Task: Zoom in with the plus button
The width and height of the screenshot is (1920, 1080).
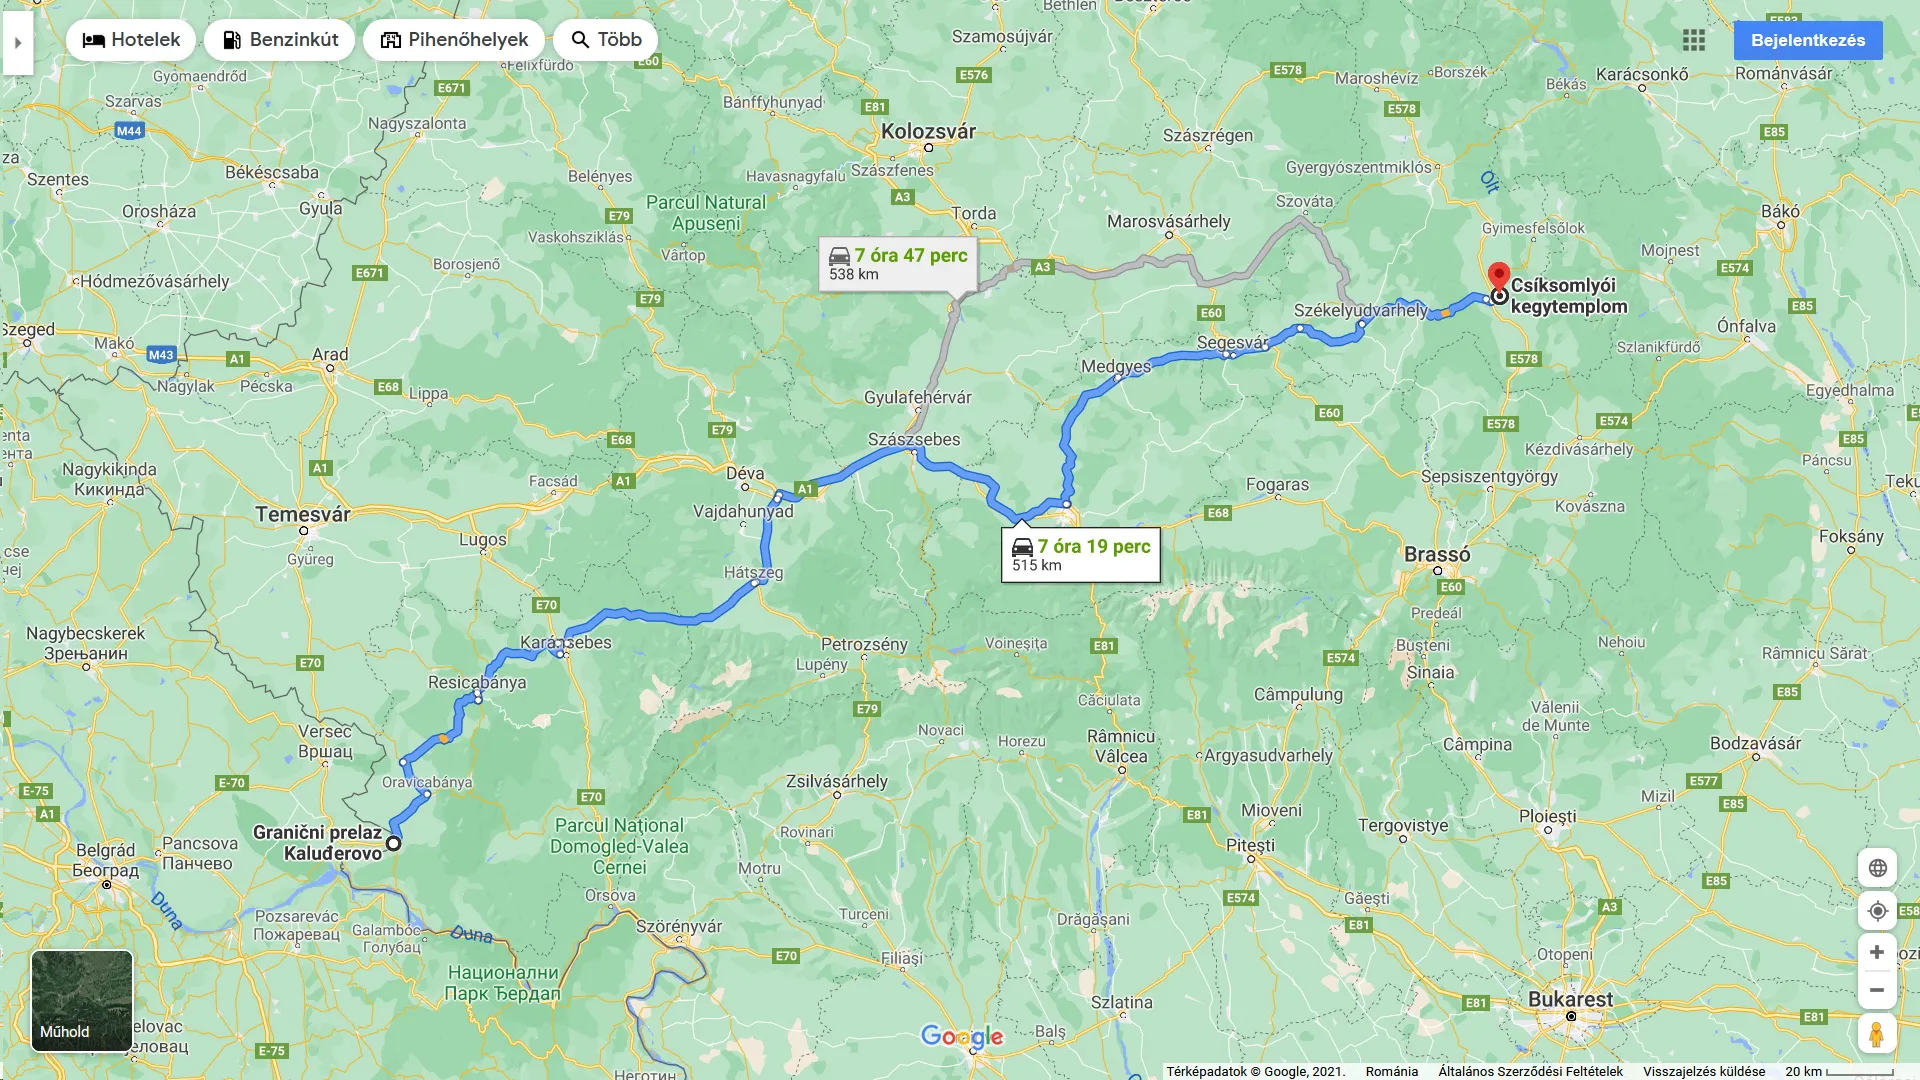Action: tap(1877, 952)
